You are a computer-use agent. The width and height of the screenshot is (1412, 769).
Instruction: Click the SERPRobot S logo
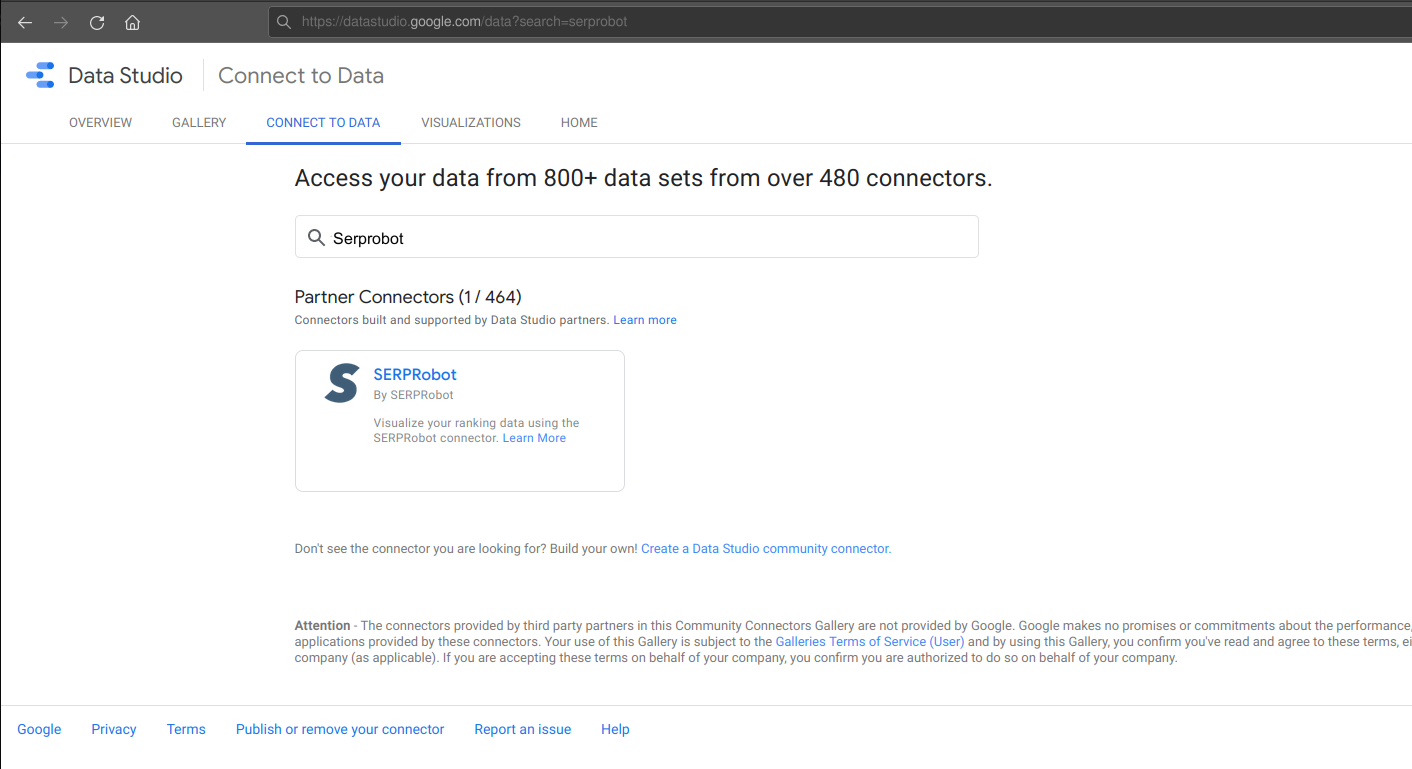coord(342,383)
